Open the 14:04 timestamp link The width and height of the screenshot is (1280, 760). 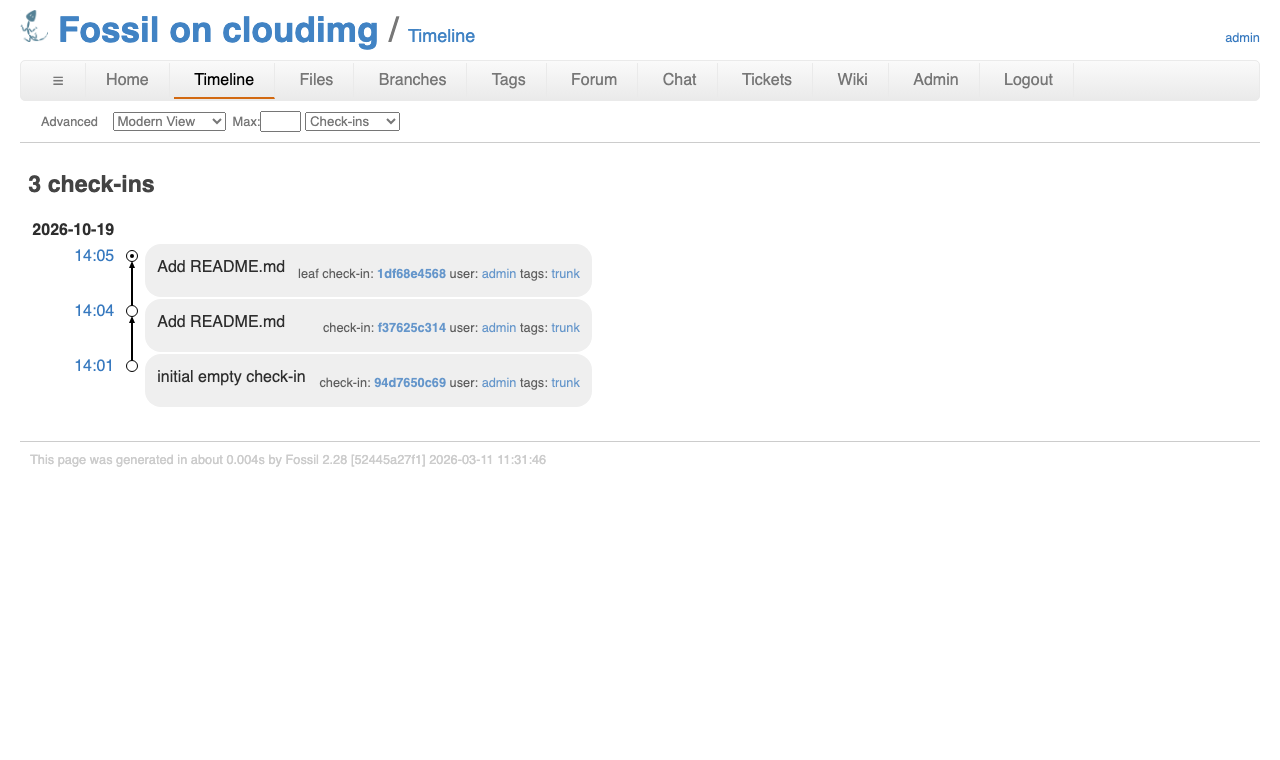tap(94, 311)
